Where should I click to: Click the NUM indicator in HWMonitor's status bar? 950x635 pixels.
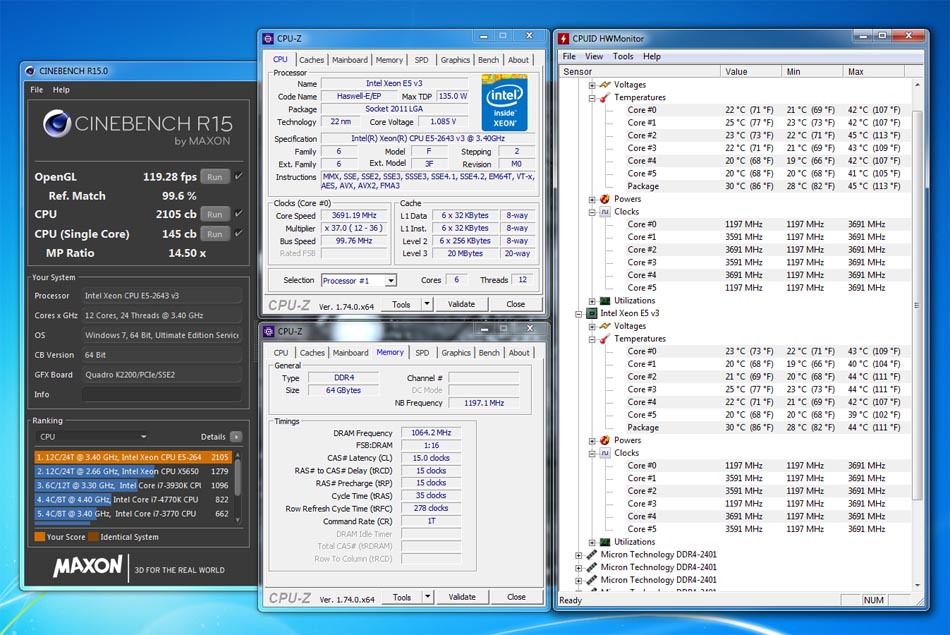(x=873, y=600)
